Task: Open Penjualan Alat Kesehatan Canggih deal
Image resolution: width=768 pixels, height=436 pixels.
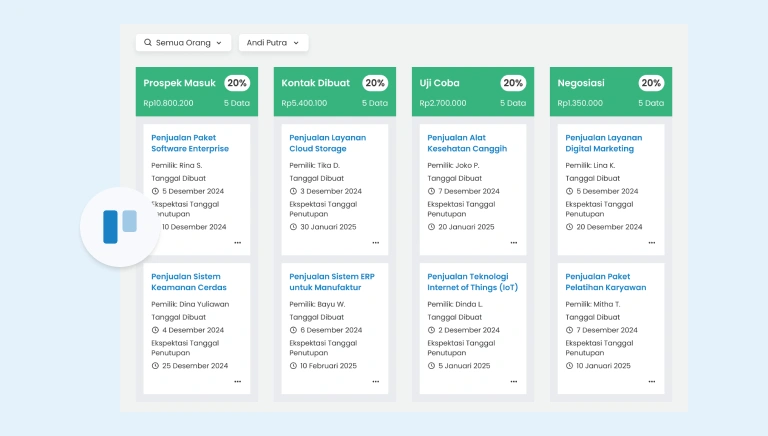Action: pyautogui.click(x=467, y=143)
